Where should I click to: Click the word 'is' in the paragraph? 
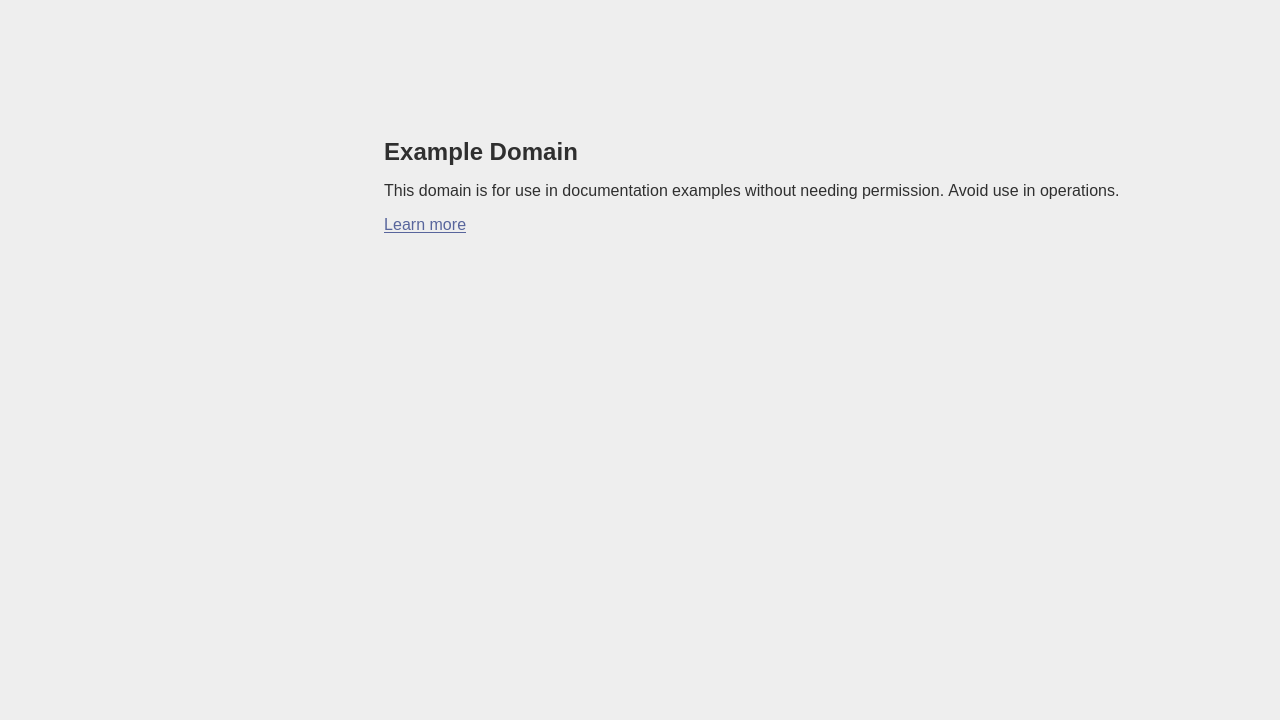[x=481, y=191]
